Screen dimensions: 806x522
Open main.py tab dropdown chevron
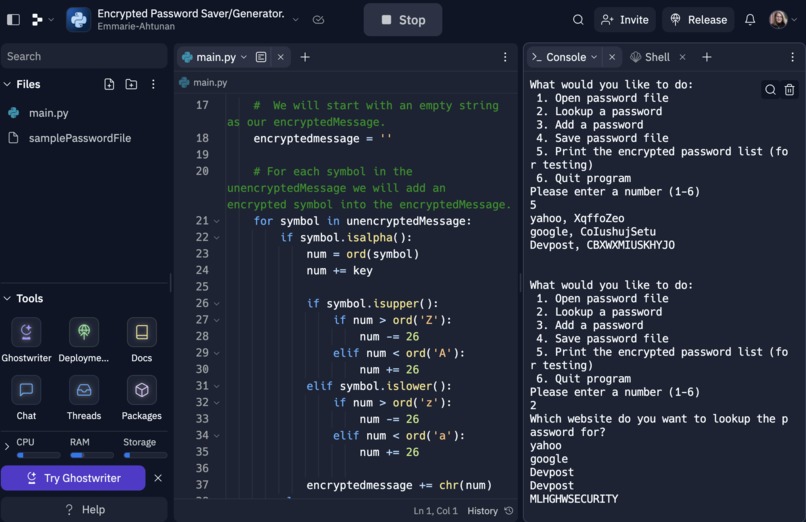pyautogui.click(x=244, y=57)
